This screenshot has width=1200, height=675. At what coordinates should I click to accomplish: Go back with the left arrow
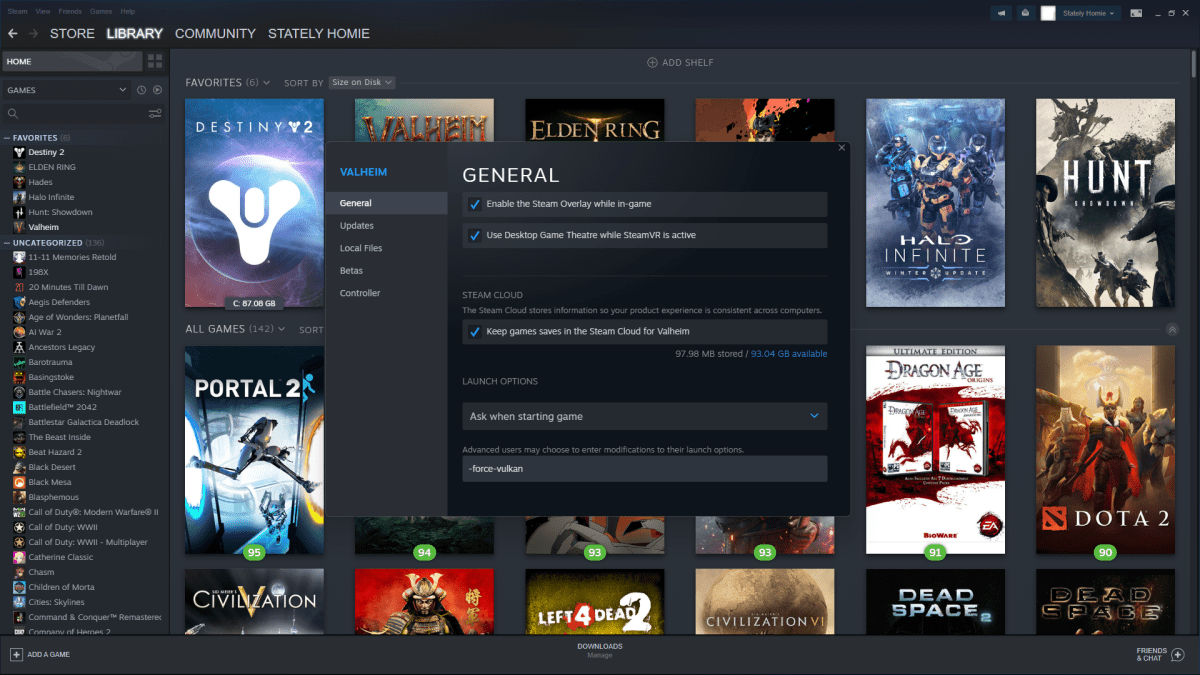(13, 34)
